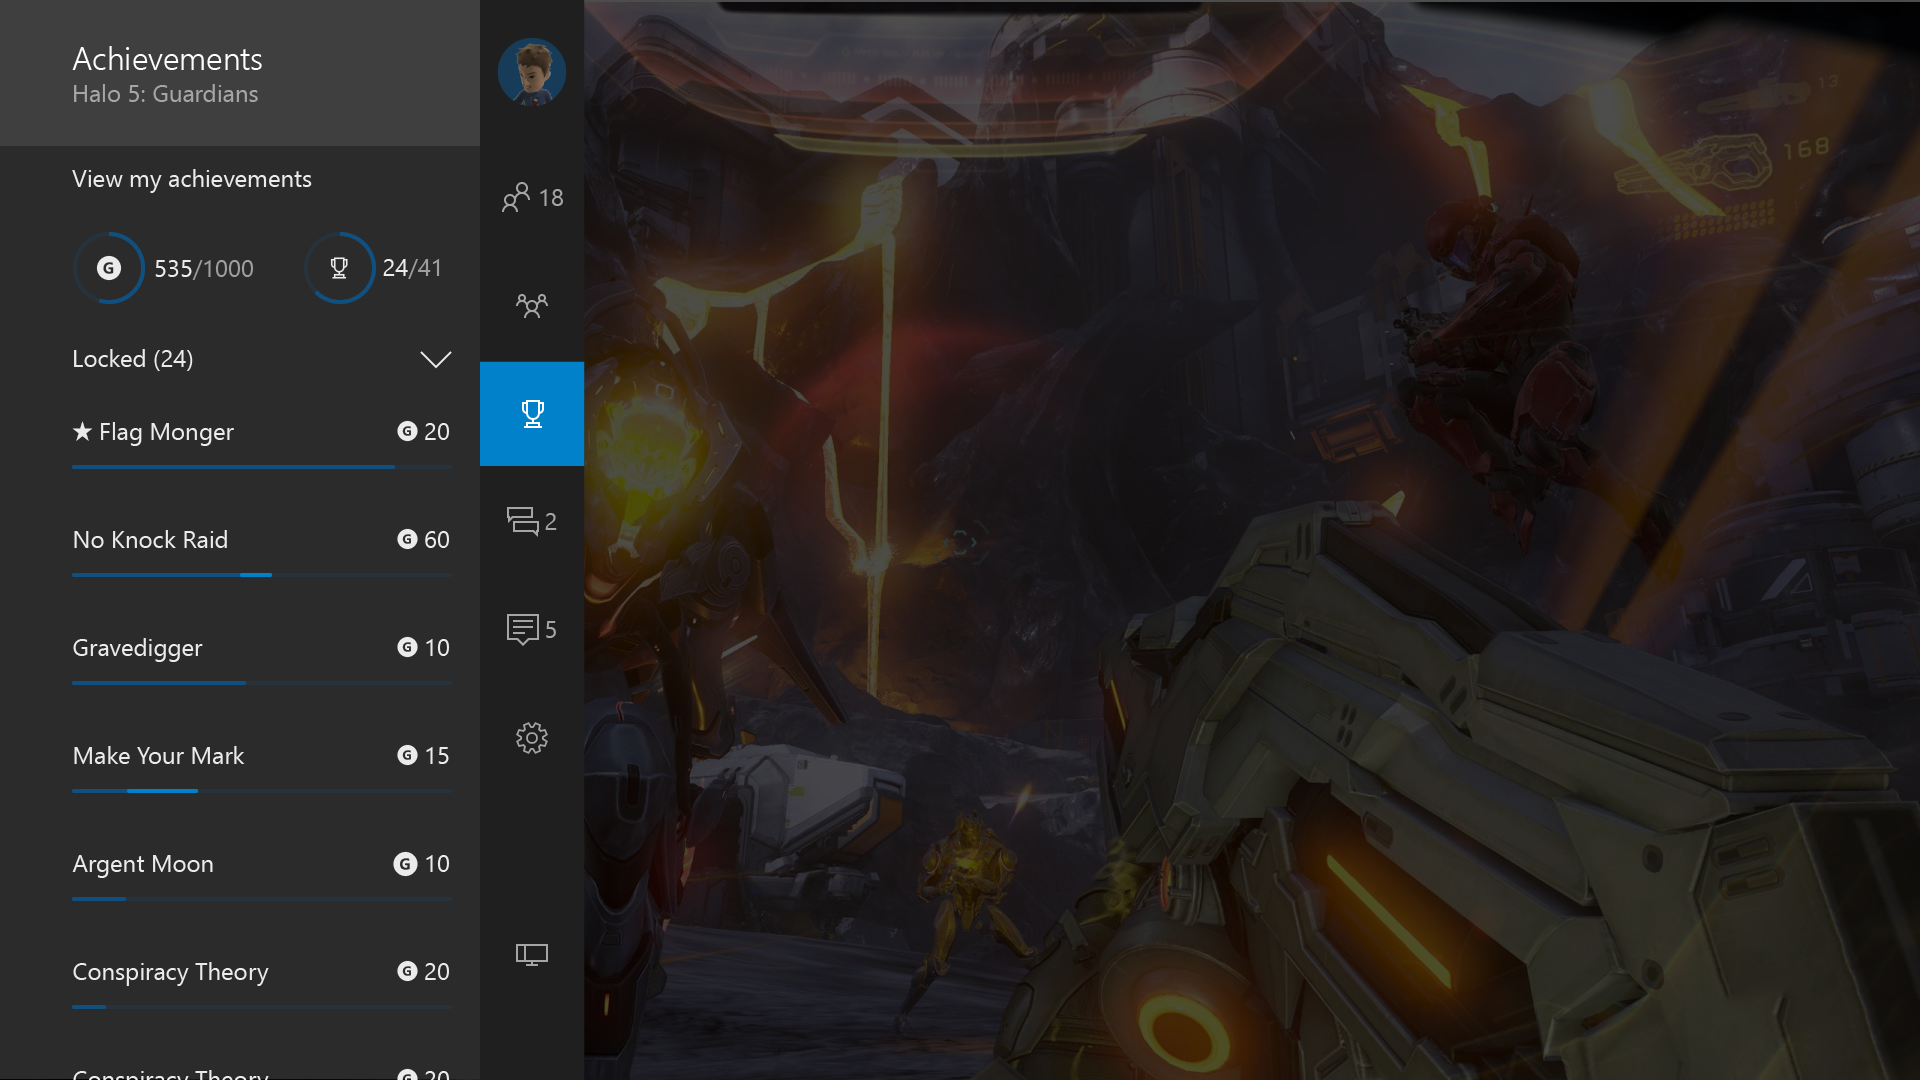Open Messages icon showing 2

click(x=531, y=521)
